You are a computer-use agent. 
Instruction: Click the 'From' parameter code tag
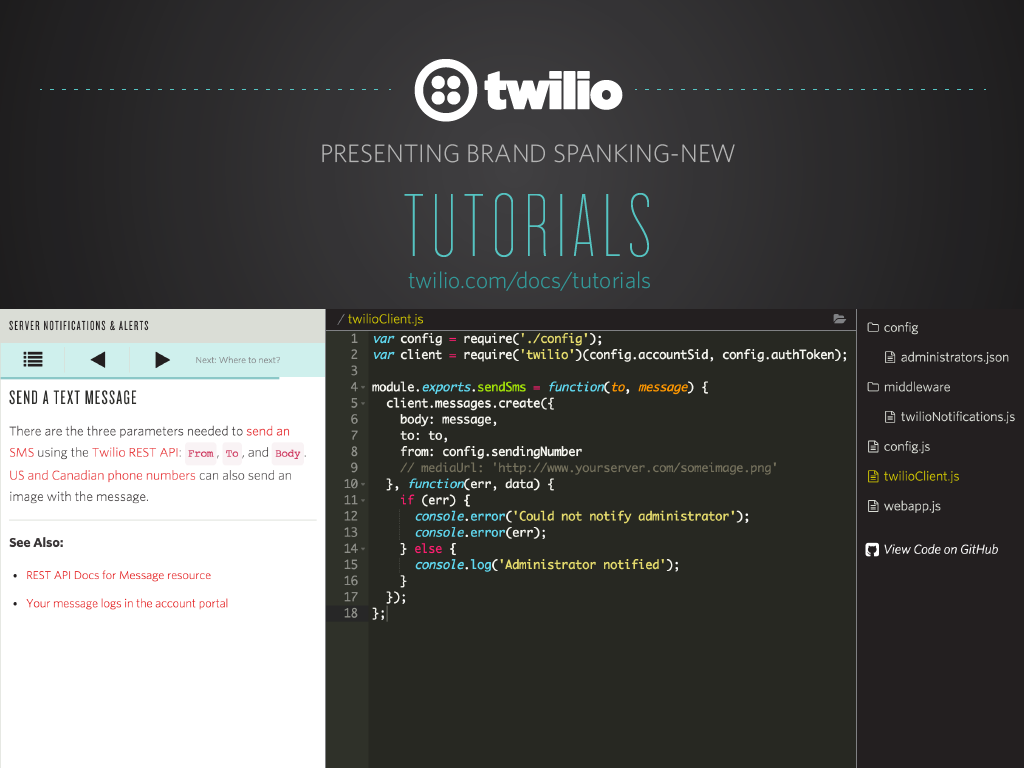coord(200,453)
